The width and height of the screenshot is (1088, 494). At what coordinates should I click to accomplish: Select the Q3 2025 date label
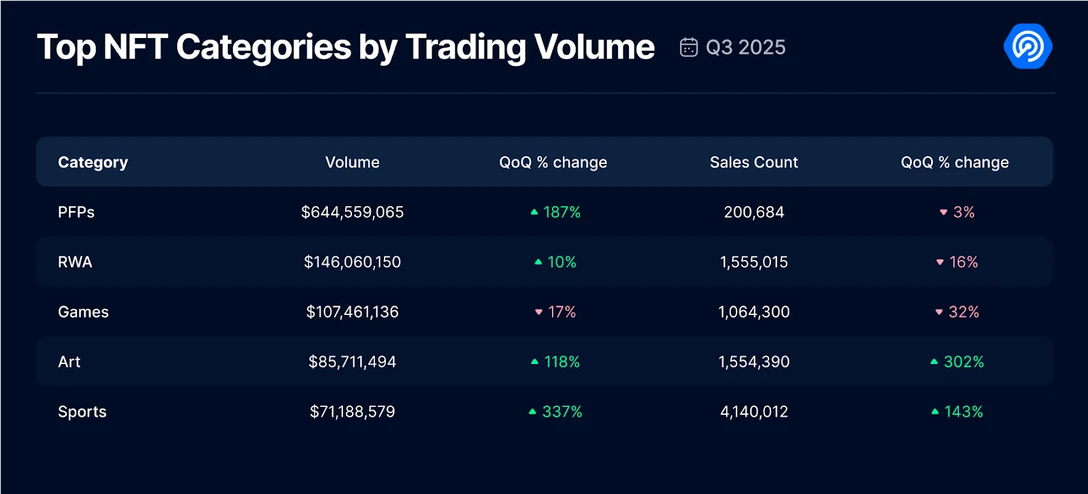point(745,47)
